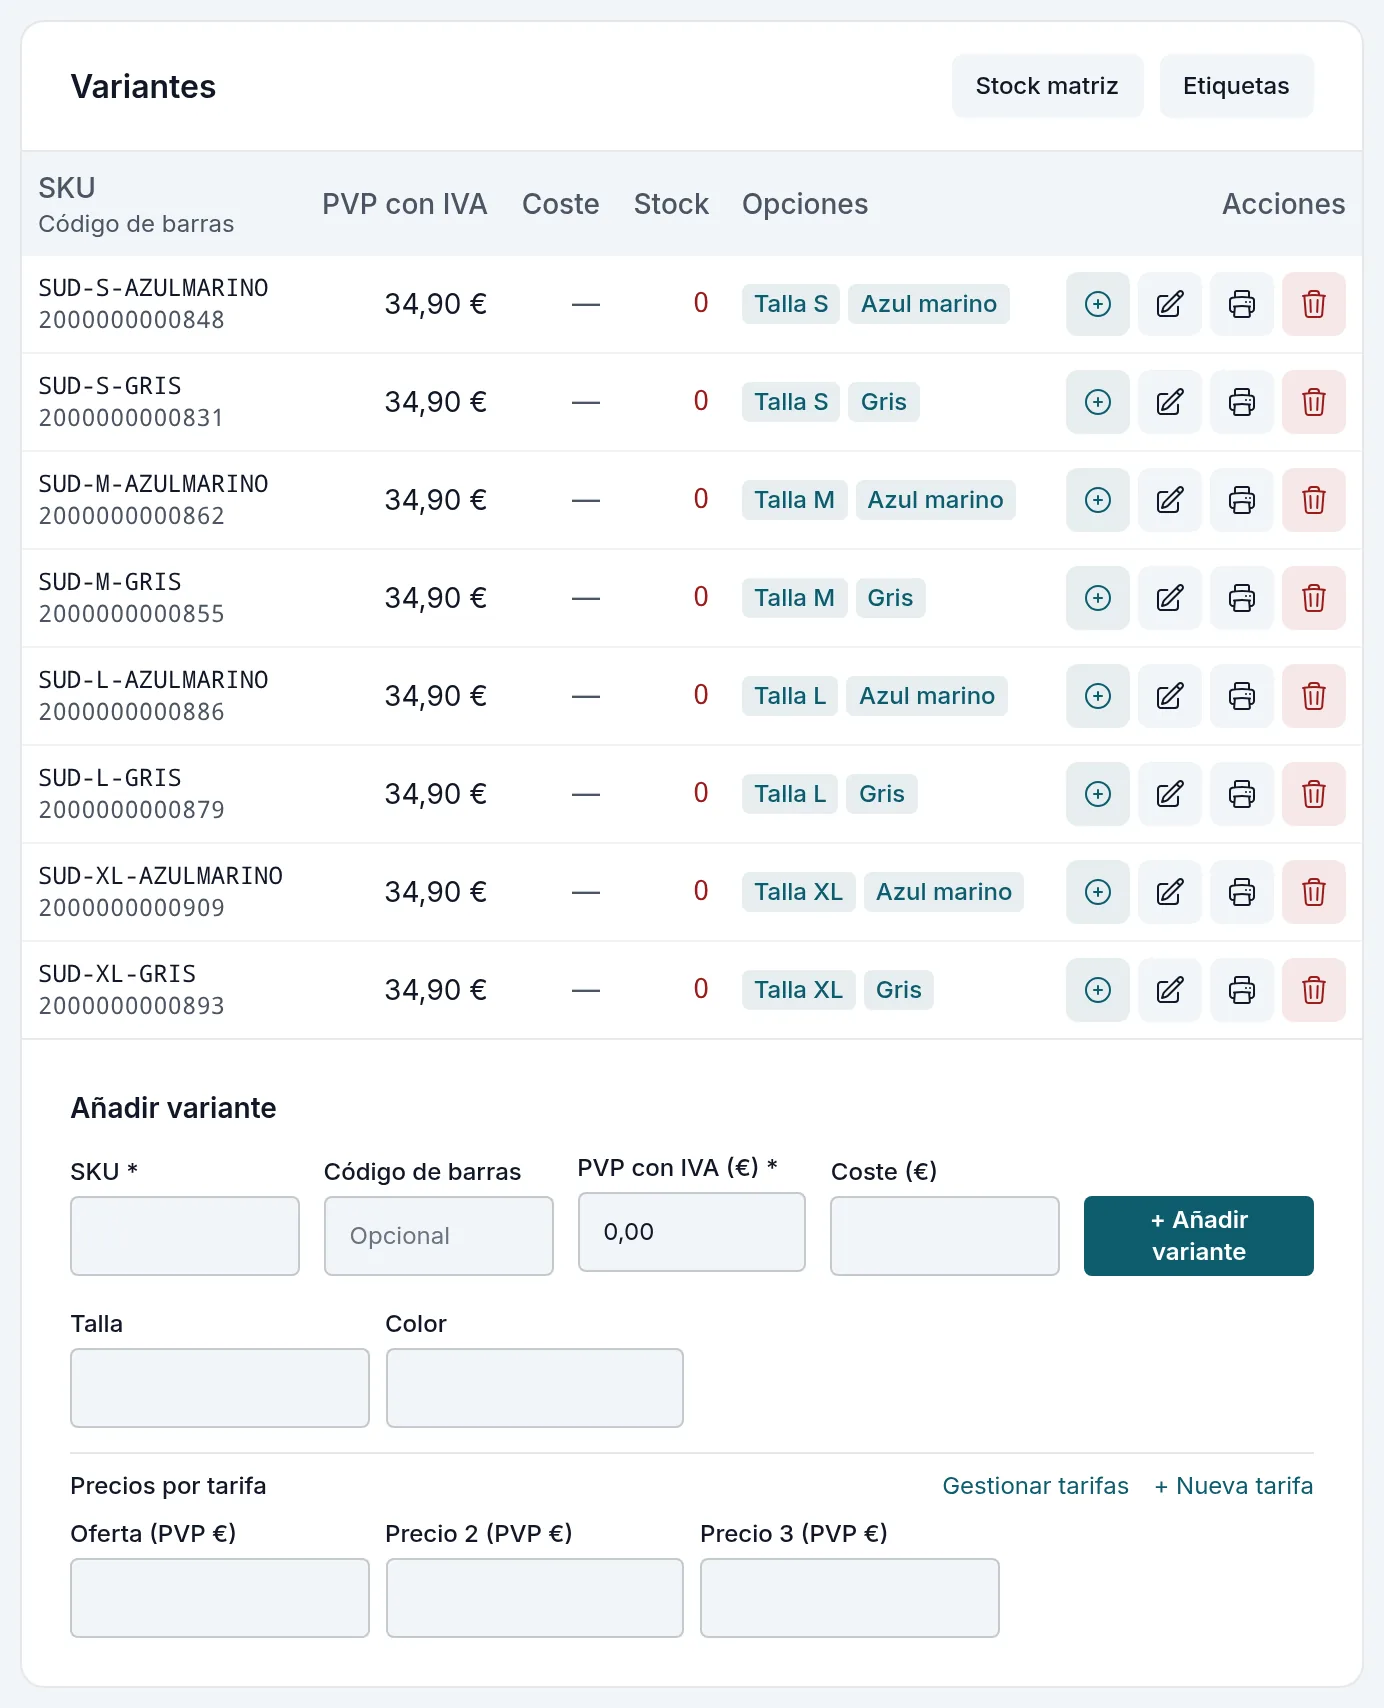Screen dimensions: 1384x1708
Task: Focus the SKU input field
Action: [x=185, y=1236]
